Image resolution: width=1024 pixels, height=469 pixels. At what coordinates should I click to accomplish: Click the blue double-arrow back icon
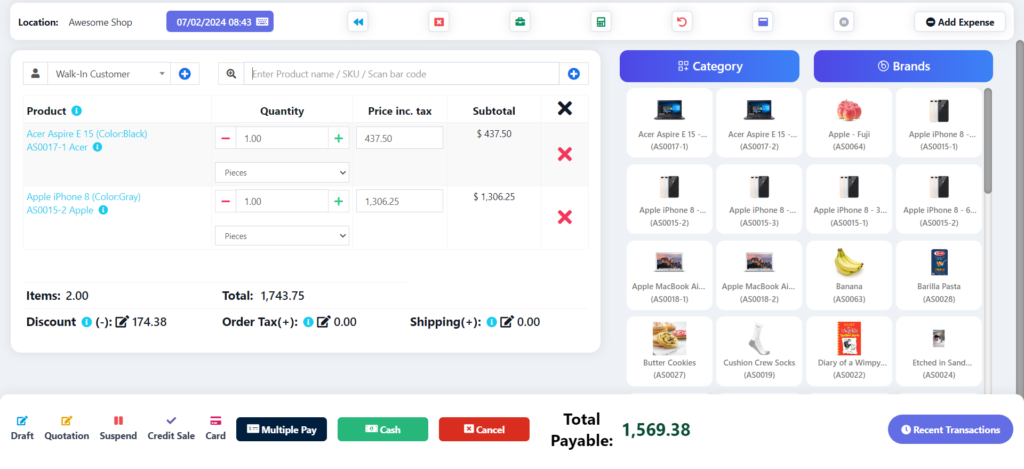(357, 21)
